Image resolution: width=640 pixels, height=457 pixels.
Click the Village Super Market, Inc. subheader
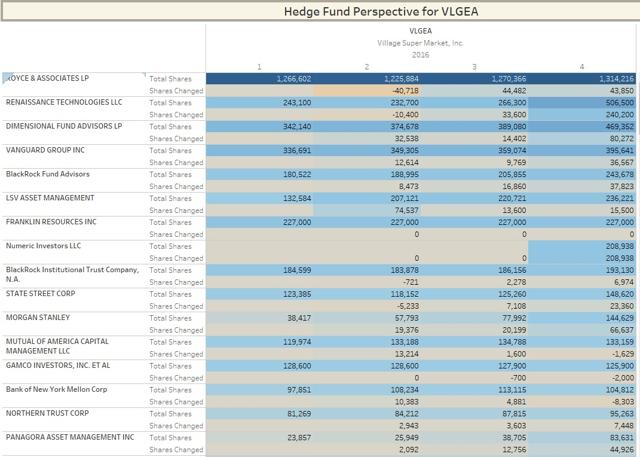[x=420, y=43]
